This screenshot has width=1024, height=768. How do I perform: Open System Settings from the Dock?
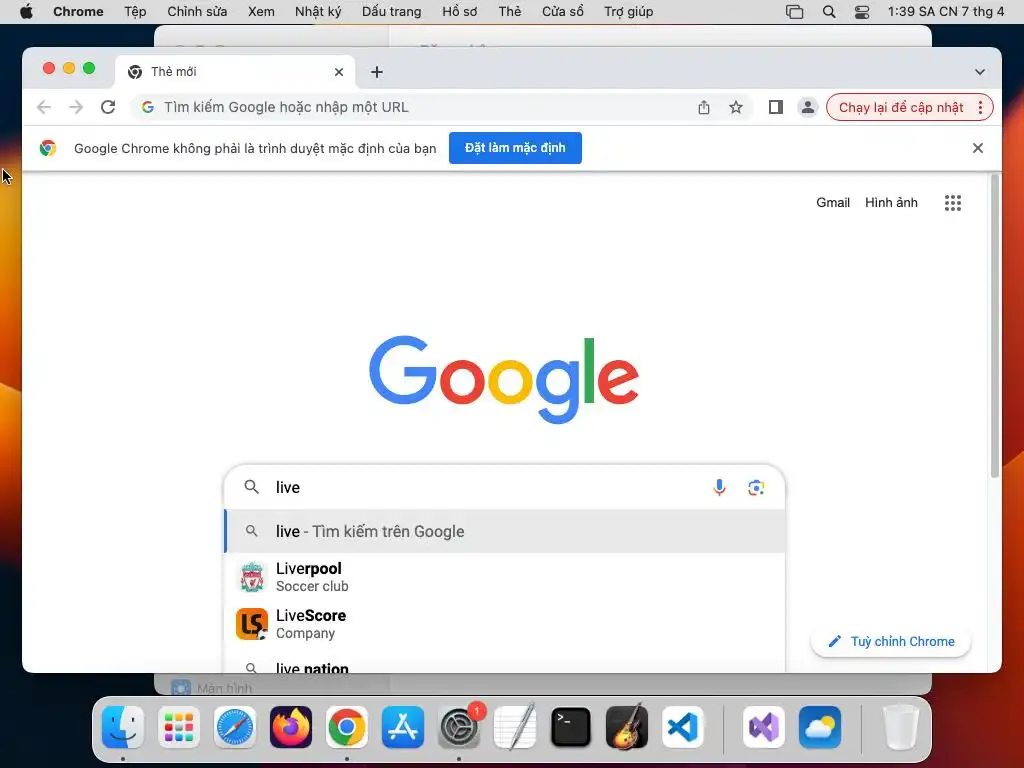(459, 727)
